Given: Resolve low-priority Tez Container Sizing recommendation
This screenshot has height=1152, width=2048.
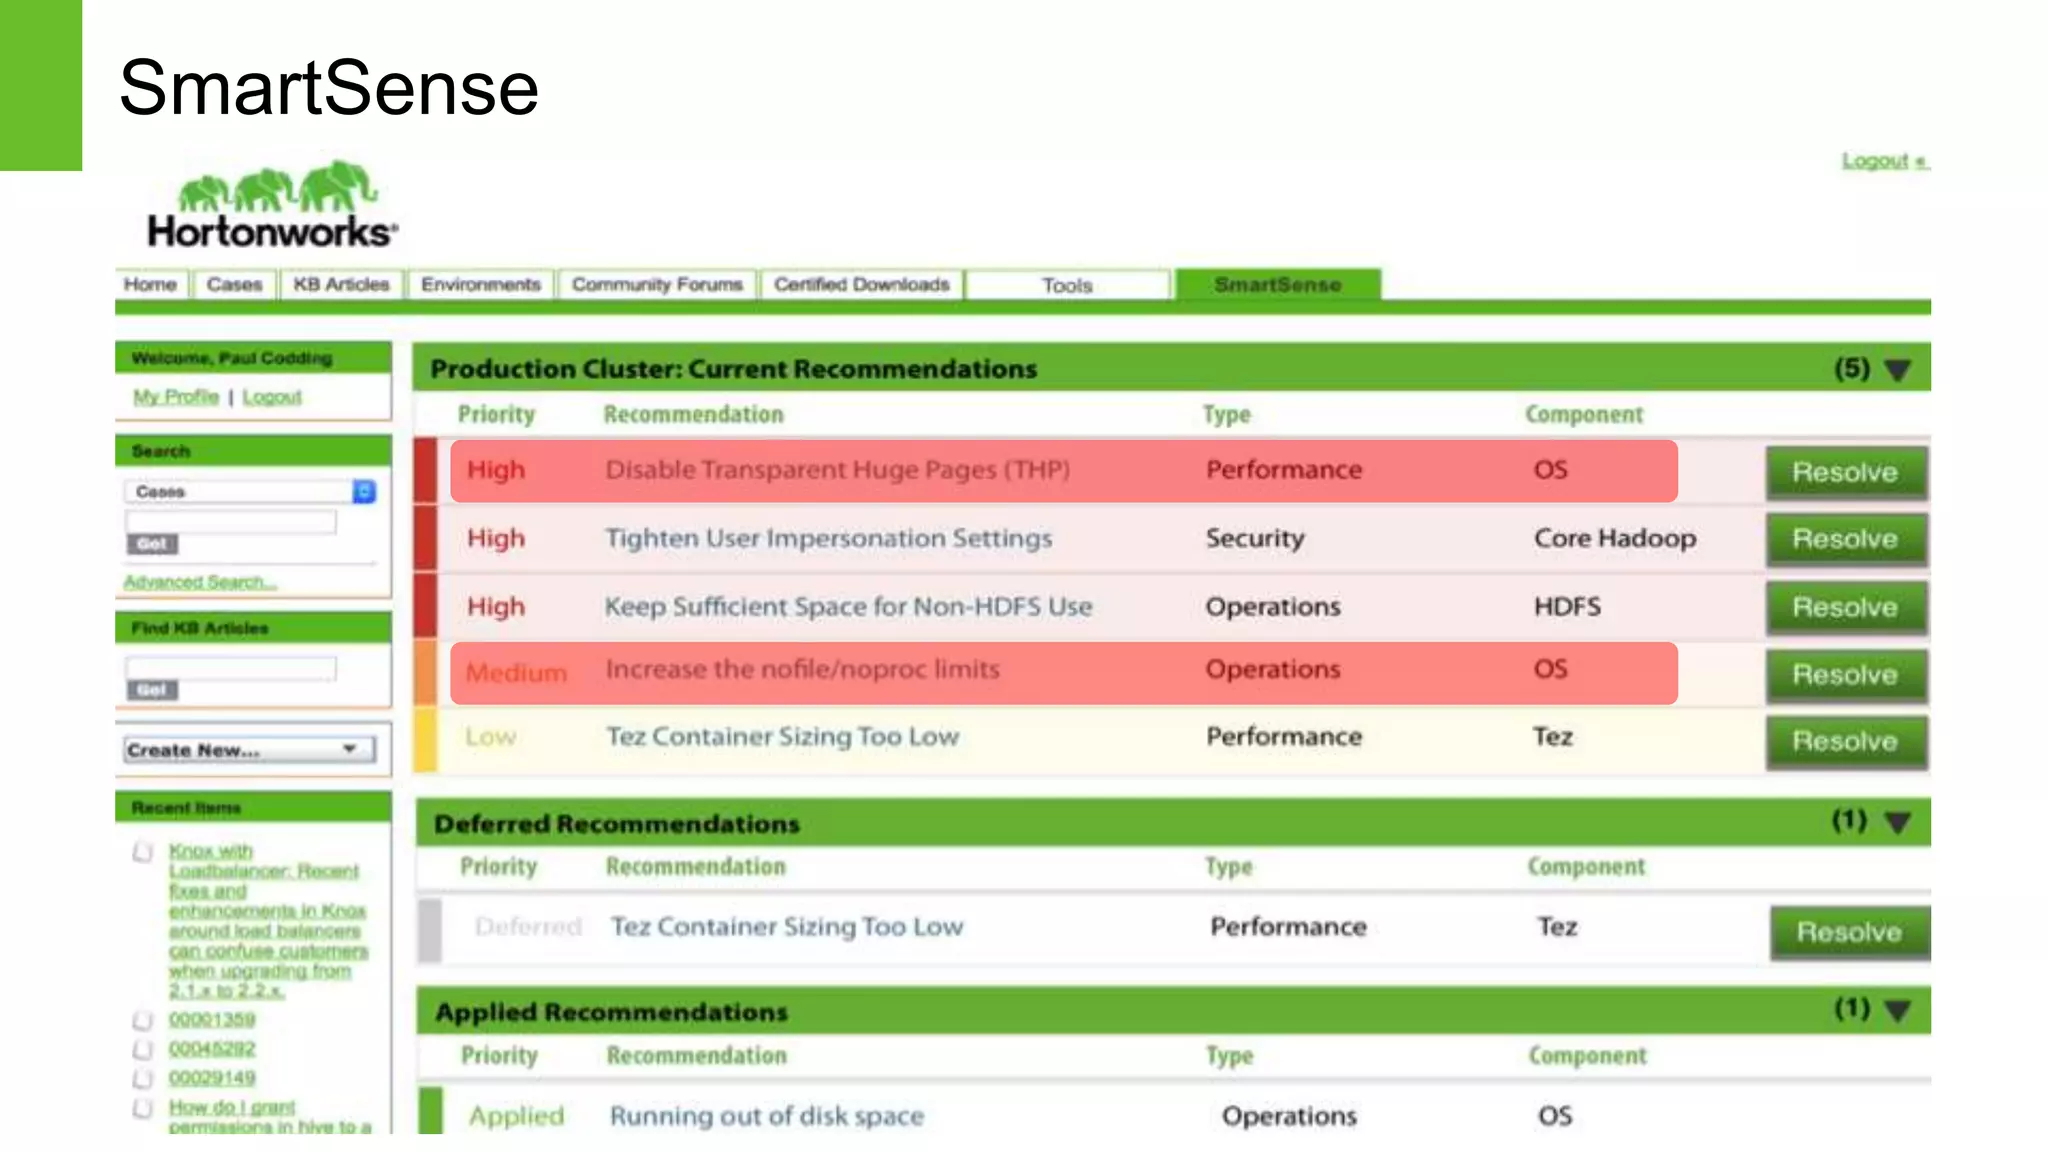Looking at the screenshot, I should tap(1846, 741).
